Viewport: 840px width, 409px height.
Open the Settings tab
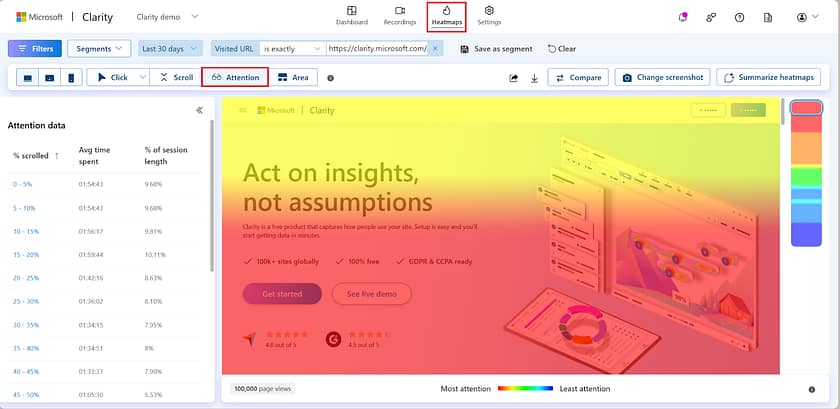[489, 15]
